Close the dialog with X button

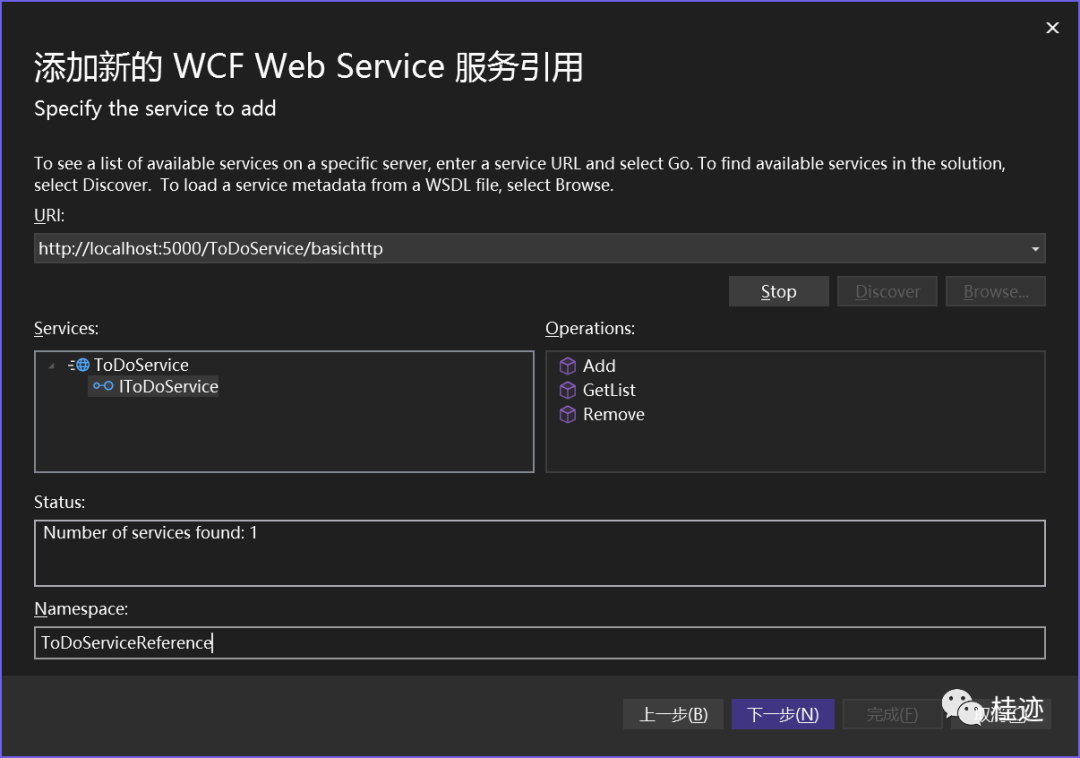click(x=1052, y=28)
